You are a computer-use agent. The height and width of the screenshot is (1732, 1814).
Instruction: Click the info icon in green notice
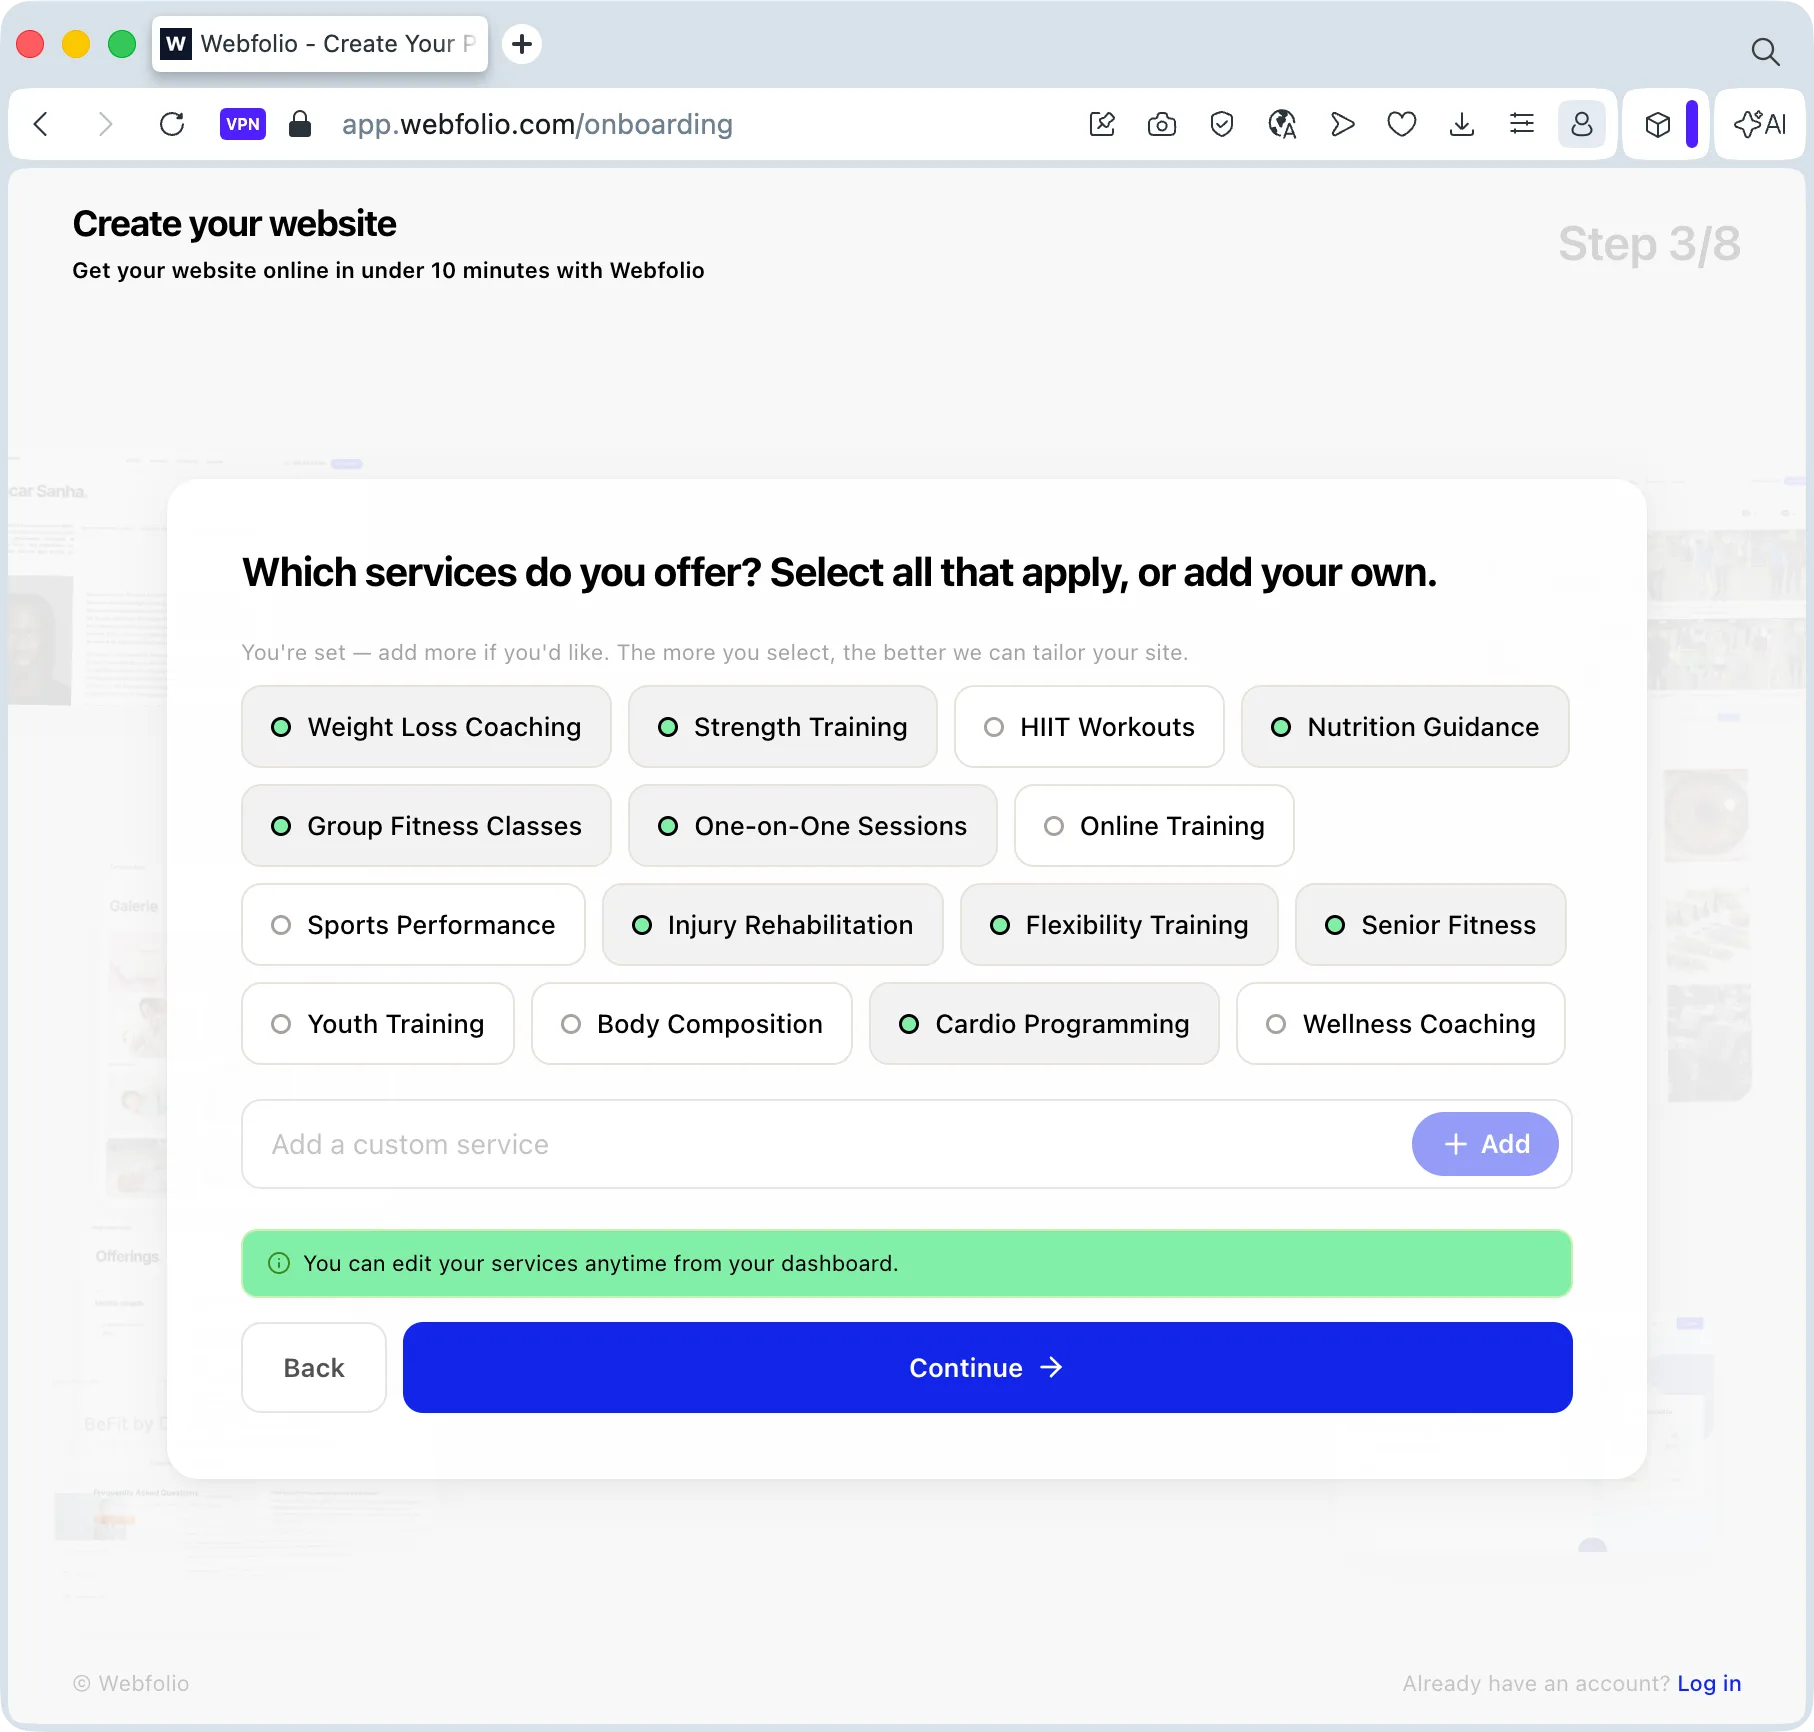point(279,1263)
